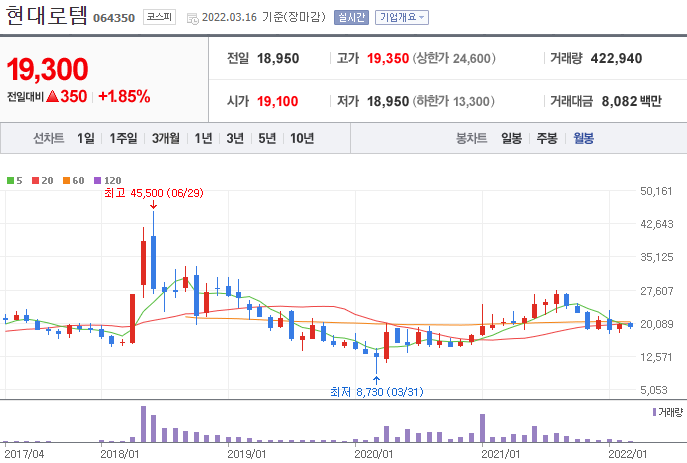Click the 현대로템 stock name heading
Image resolution: width=687 pixels, height=463 pixels.
tap(47, 16)
